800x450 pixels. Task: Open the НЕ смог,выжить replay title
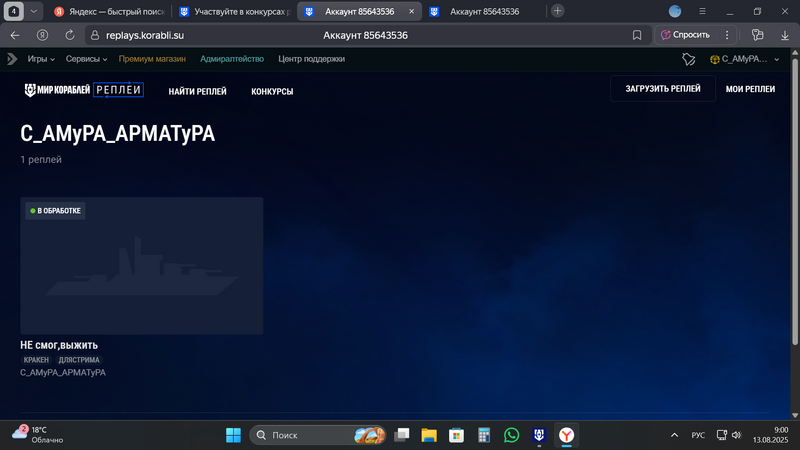(x=59, y=345)
